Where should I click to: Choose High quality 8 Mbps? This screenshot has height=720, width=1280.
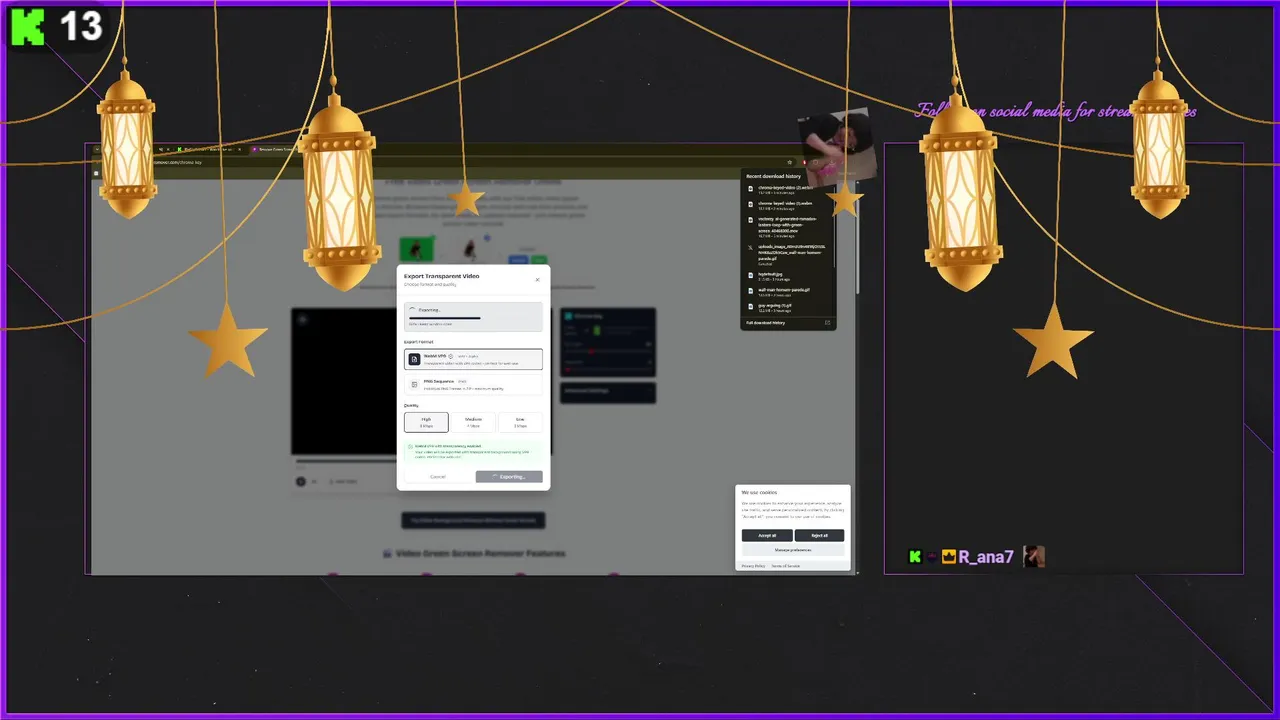[426, 422]
